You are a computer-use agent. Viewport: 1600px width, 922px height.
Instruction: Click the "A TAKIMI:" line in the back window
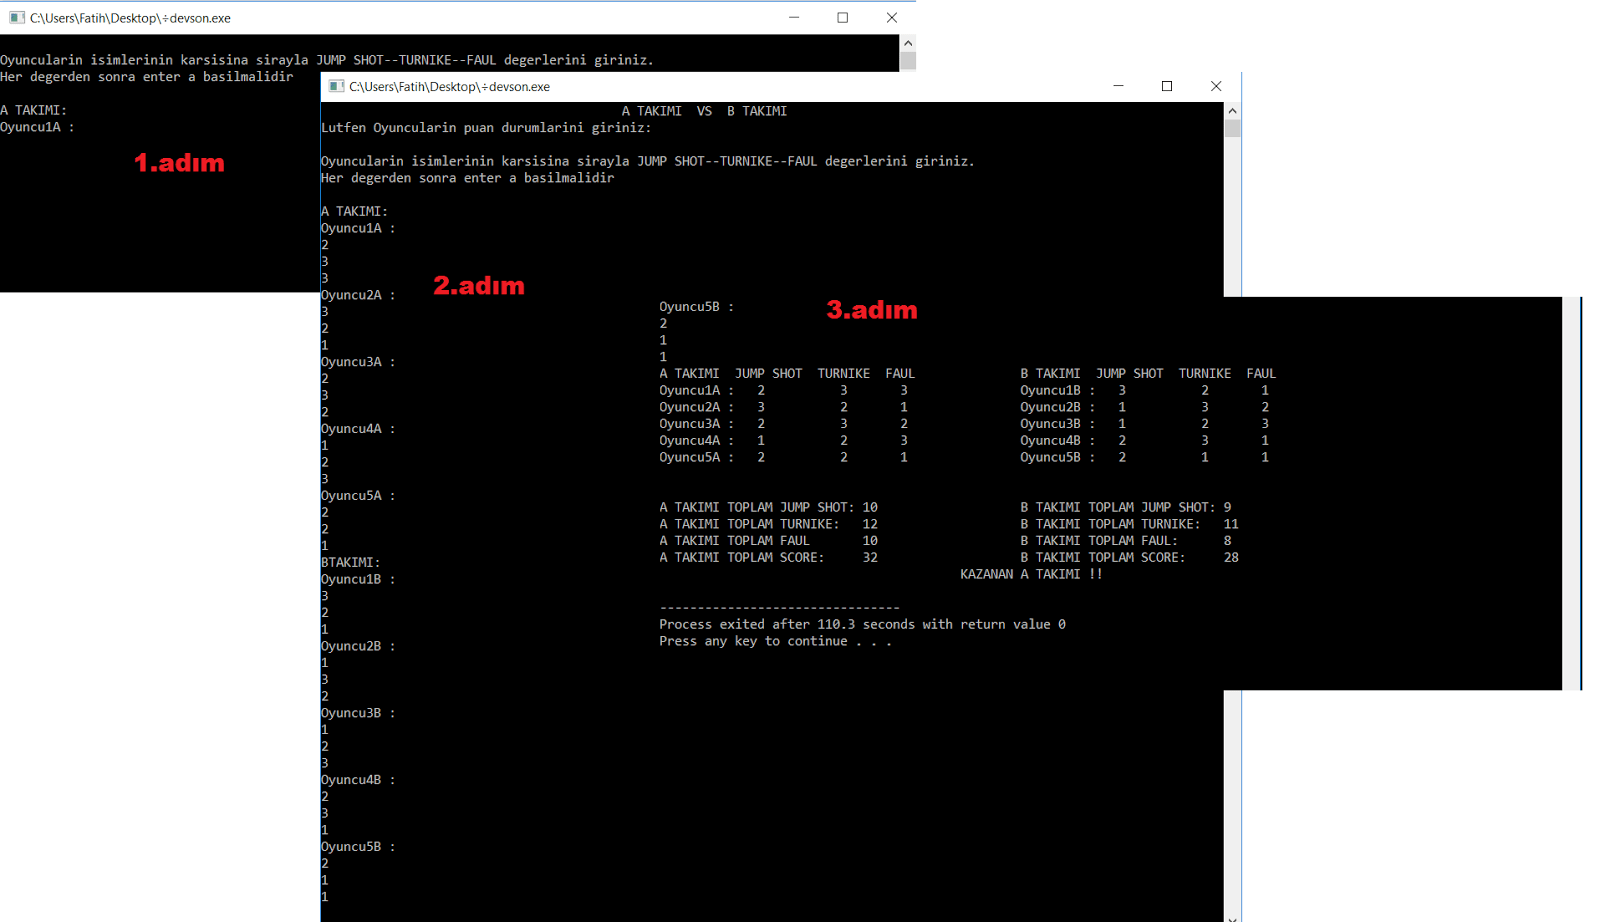point(34,110)
